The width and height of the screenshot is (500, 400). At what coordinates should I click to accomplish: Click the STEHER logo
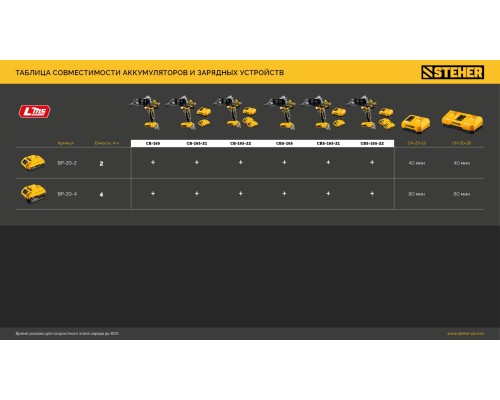(453, 72)
